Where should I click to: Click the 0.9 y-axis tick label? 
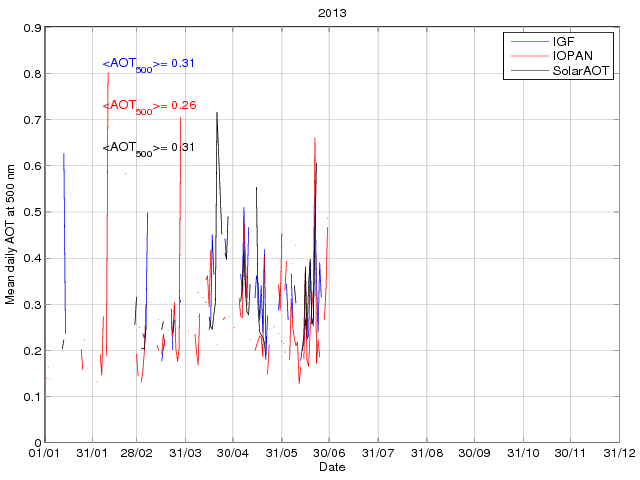31,28
